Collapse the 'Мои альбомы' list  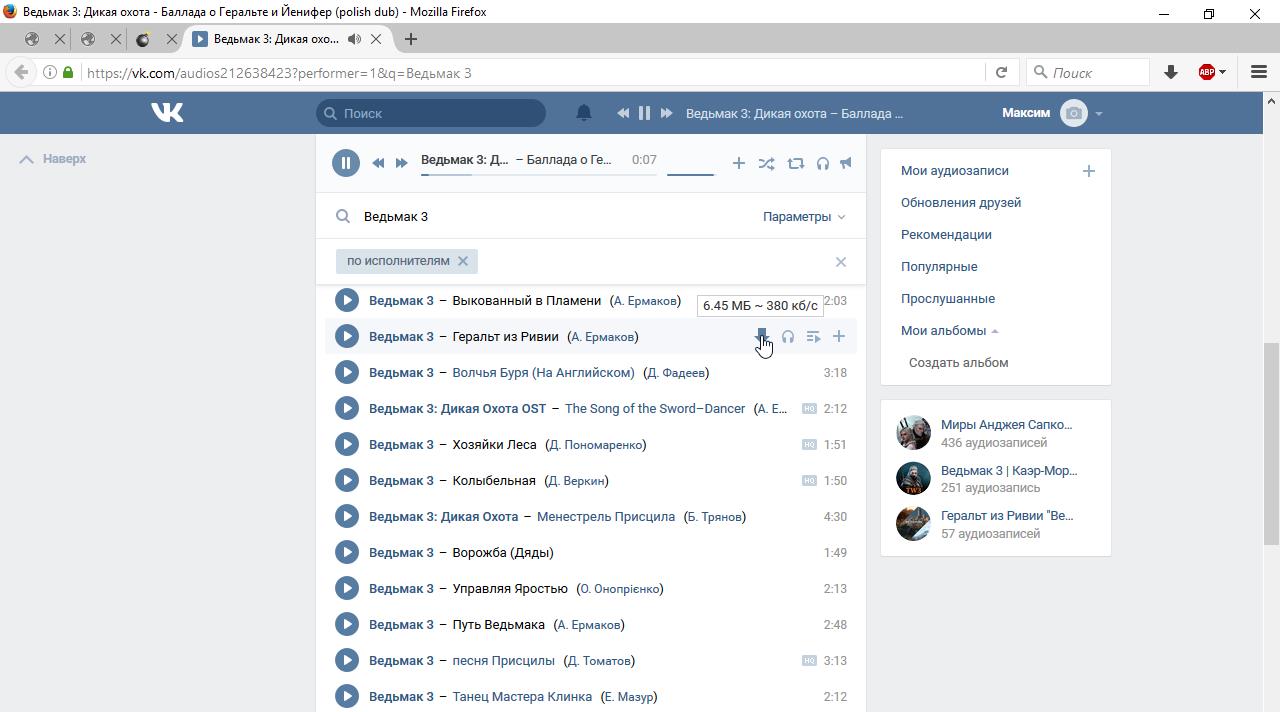click(950, 331)
